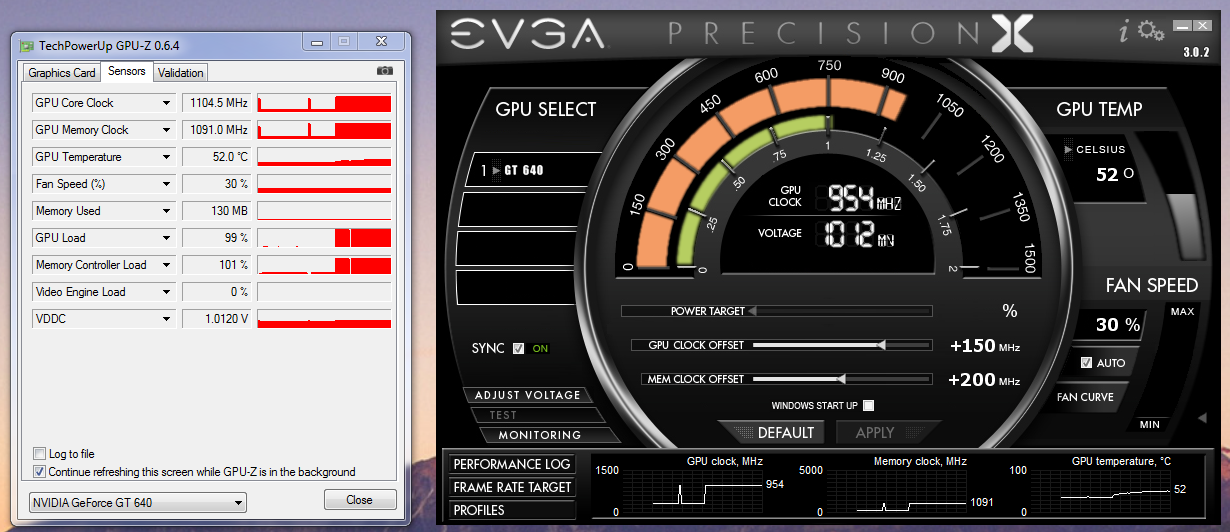Enable the Windows Start Up checkbox
The image size is (1230, 532).
pyautogui.click(x=868, y=405)
